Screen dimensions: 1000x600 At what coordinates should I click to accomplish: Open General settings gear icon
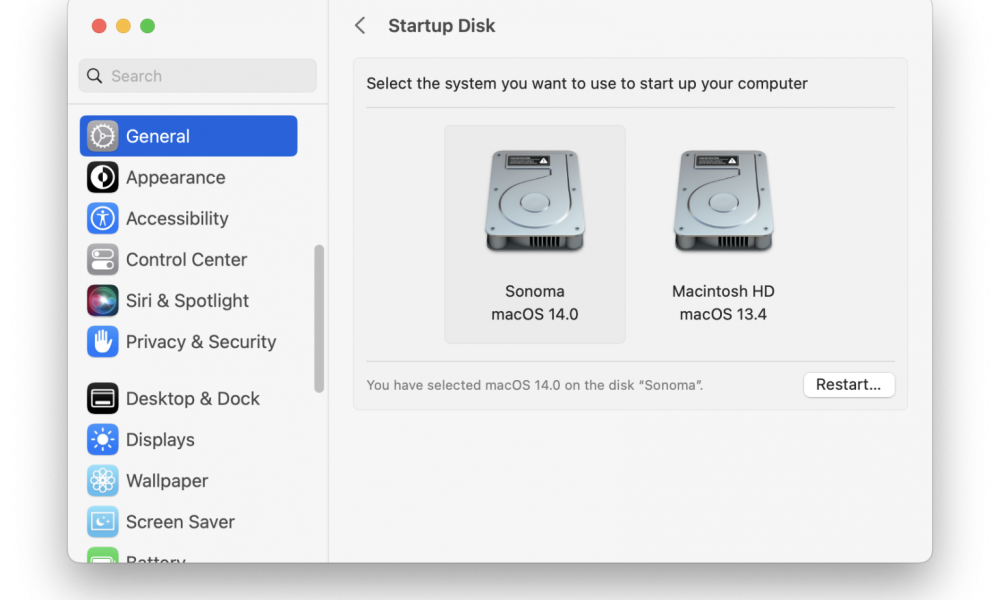click(x=102, y=136)
